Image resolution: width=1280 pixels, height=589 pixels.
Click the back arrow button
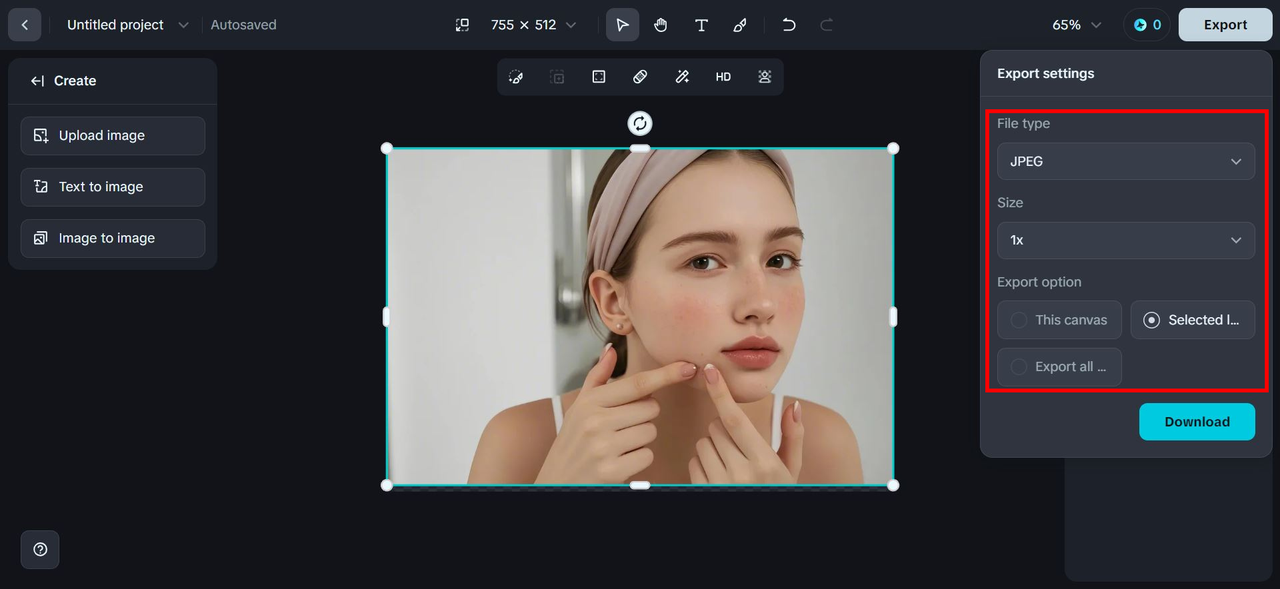pyautogui.click(x=25, y=25)
